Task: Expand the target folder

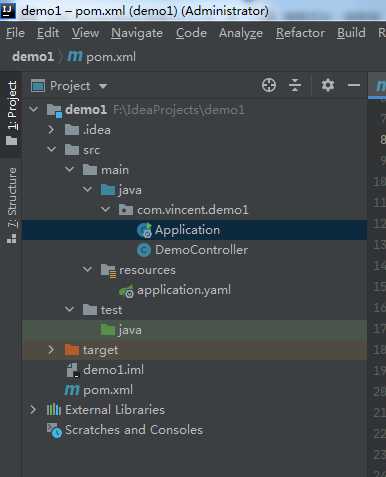Action: [x=51, y=350]
